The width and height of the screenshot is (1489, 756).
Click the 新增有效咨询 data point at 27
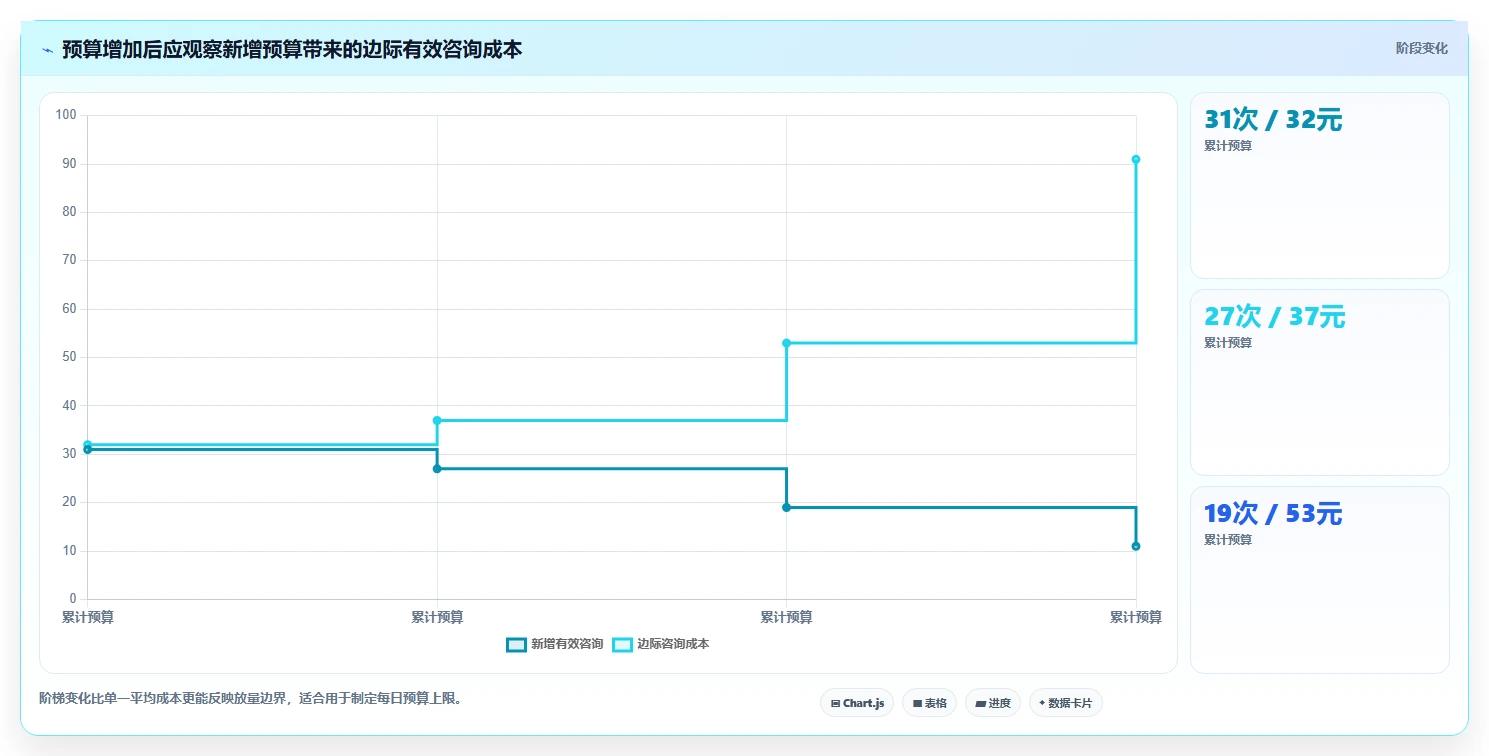pos(437,469)
